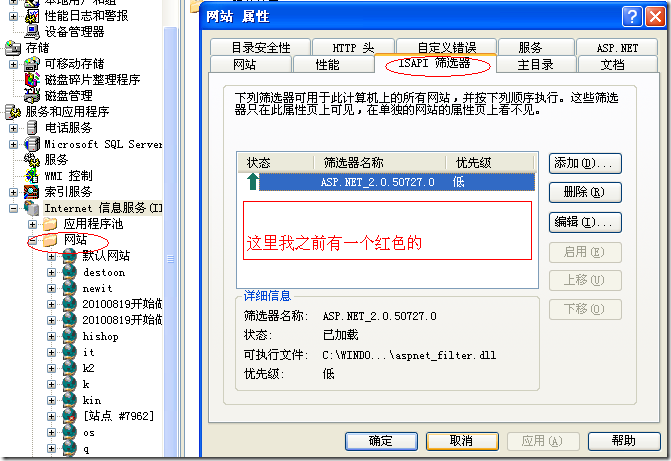
Task: Collapse the Internet 信息服务 node
Action: 13,208
